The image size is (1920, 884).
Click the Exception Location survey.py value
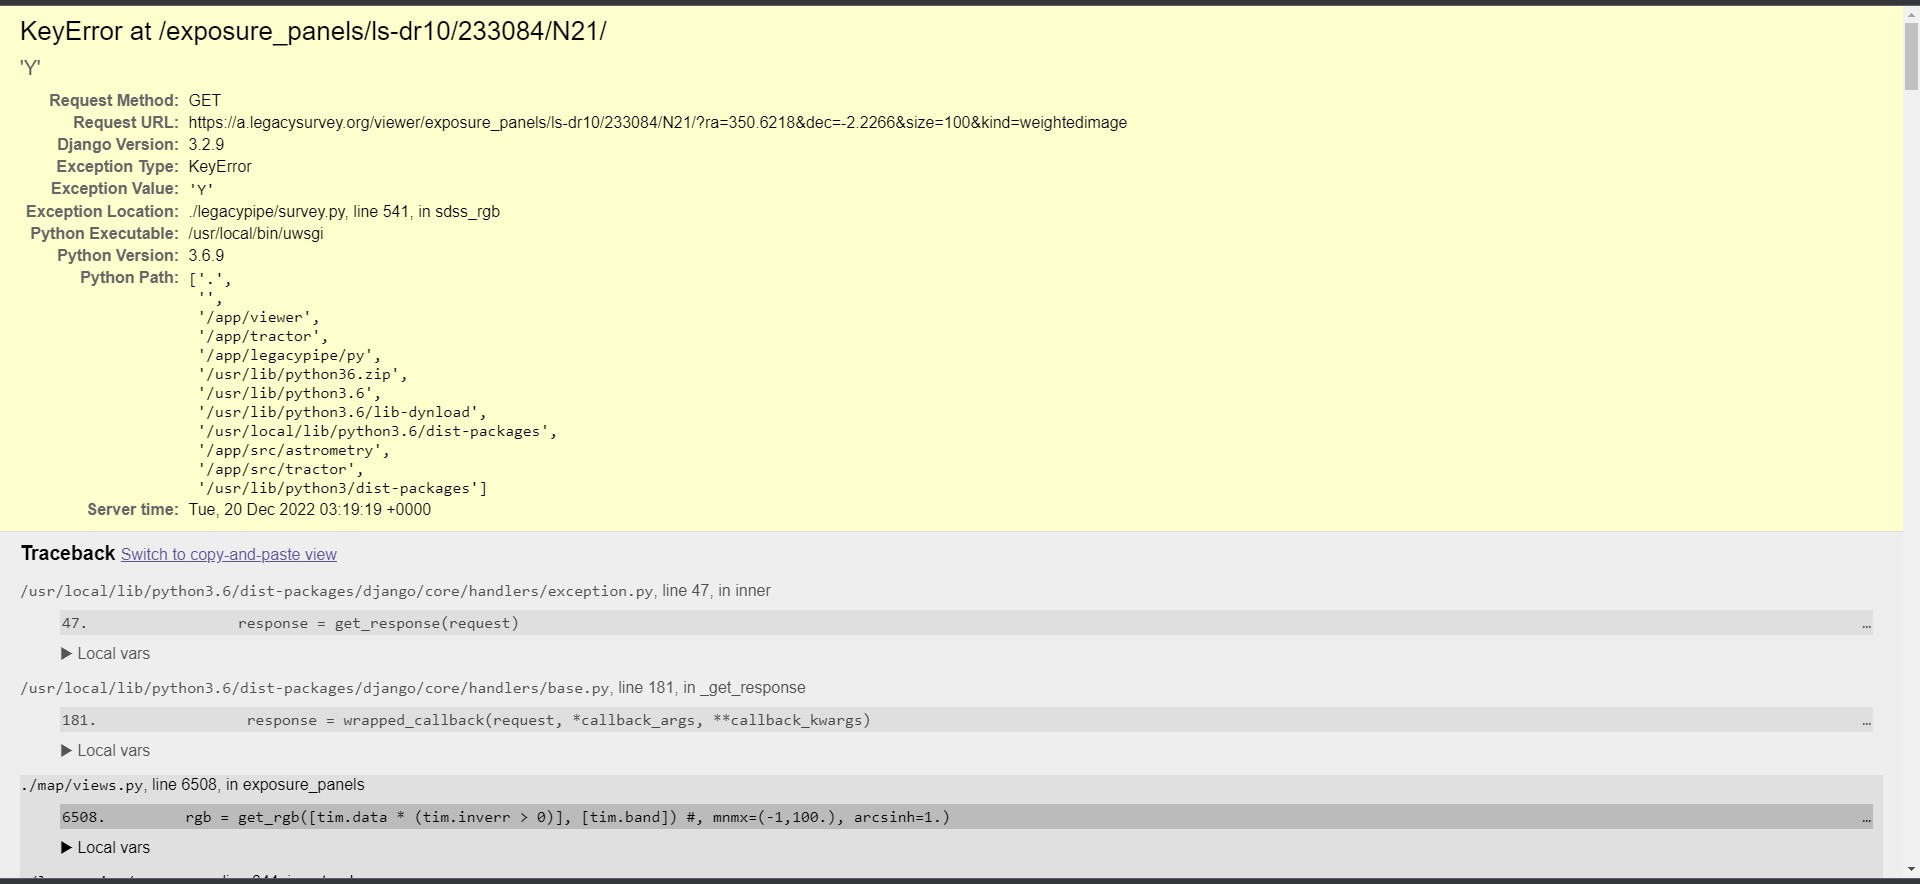pos(343,211)
